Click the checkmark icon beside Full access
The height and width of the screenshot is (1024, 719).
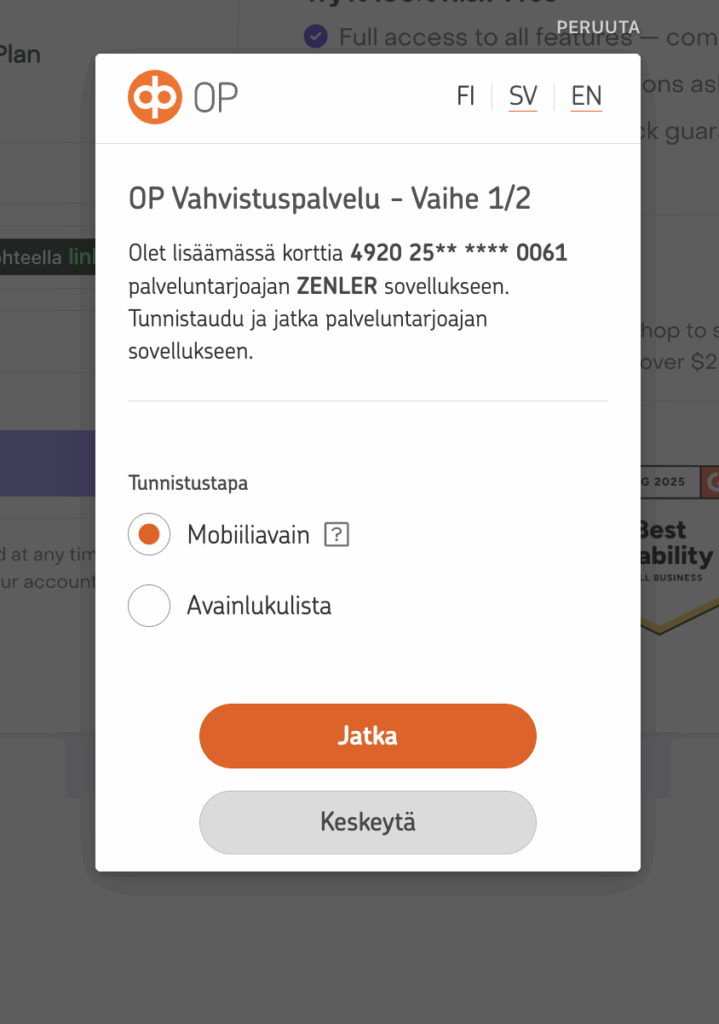click(316, 37)
